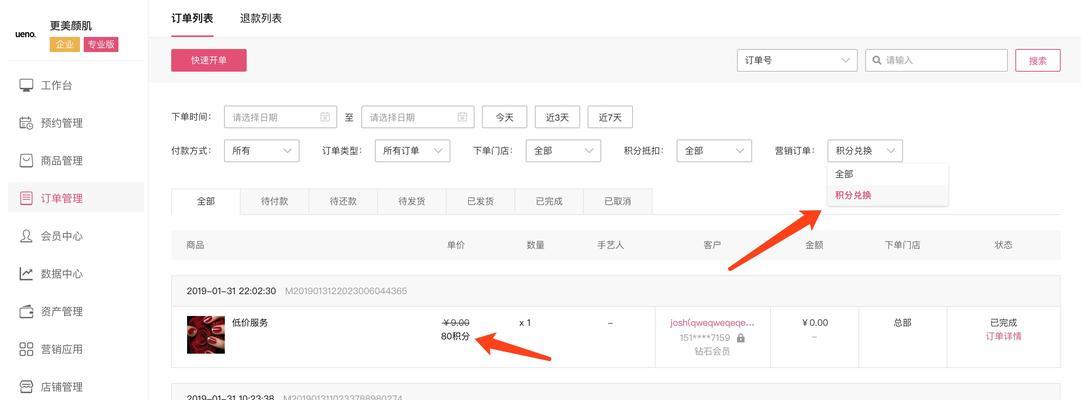Focus the 请输入 search input
The image size is (1081, 400).
pyautogui.click(x=936, y=61)
